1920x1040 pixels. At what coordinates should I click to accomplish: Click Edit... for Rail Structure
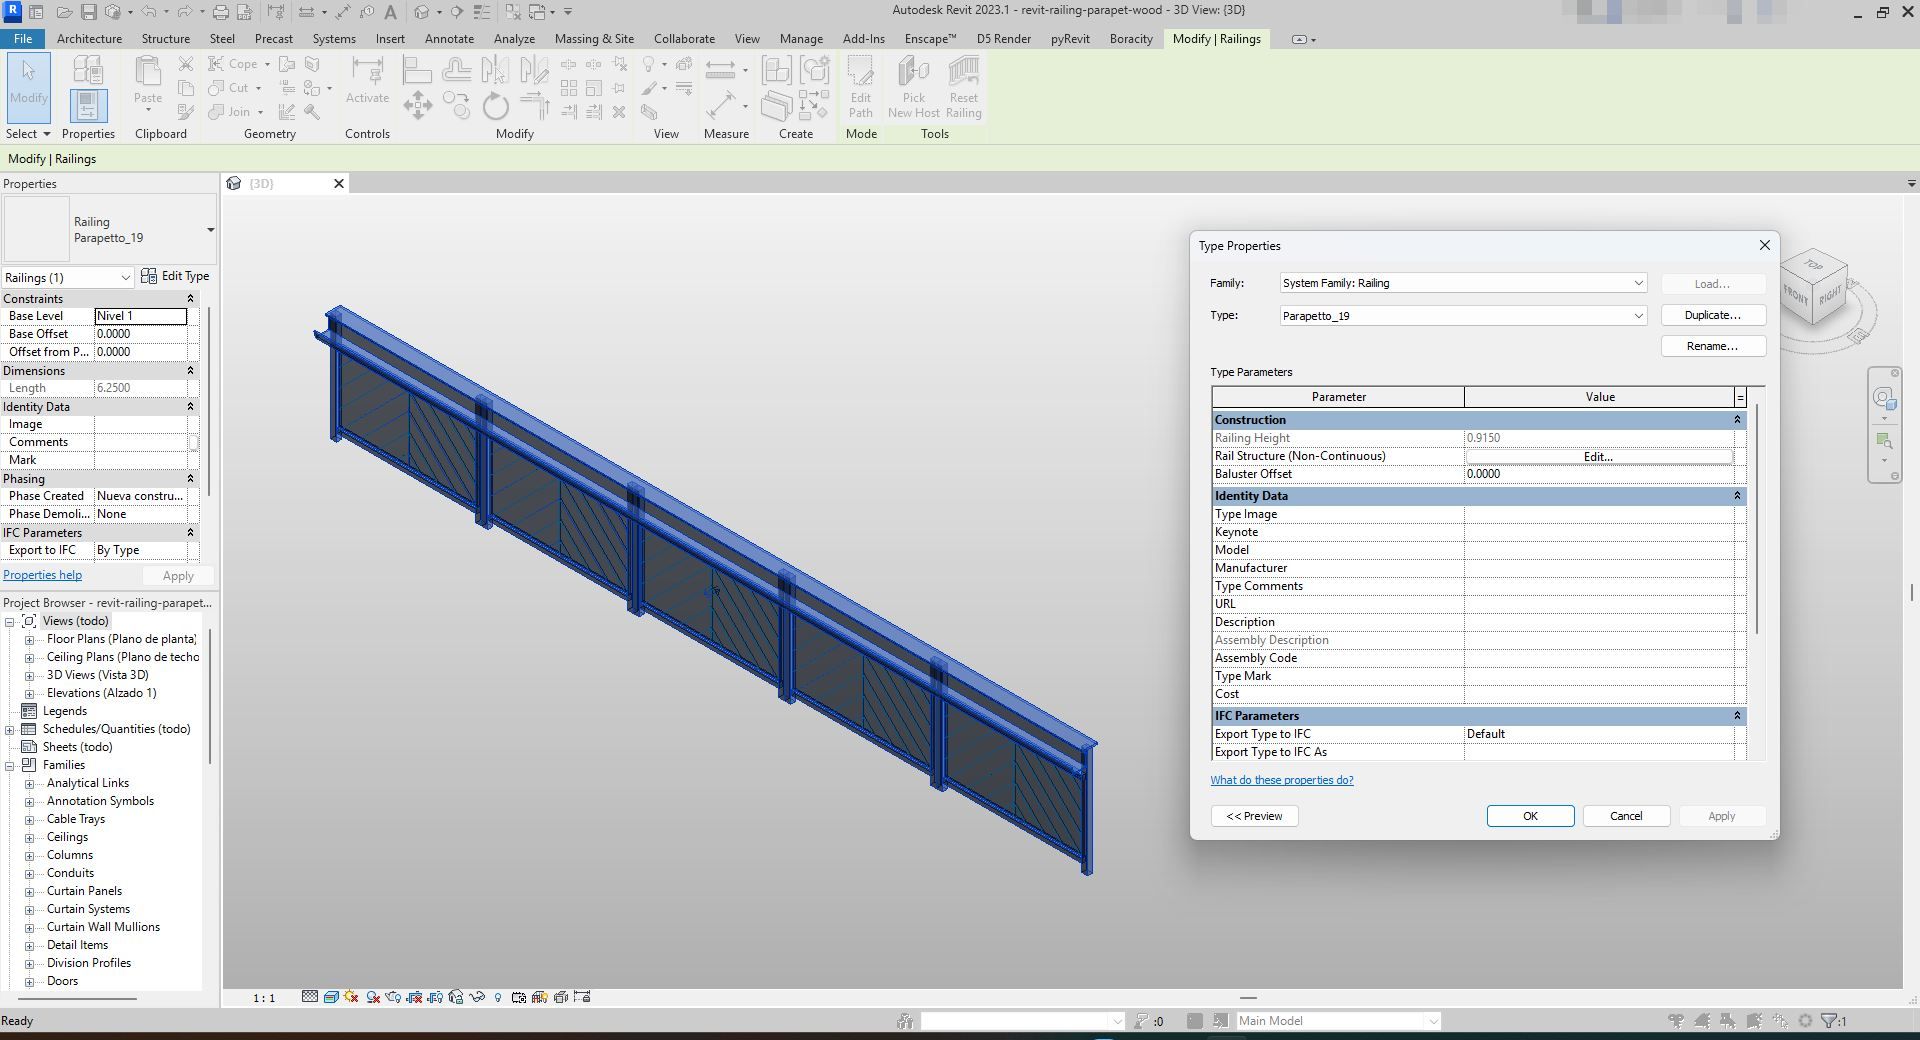tap(1598, 456)
